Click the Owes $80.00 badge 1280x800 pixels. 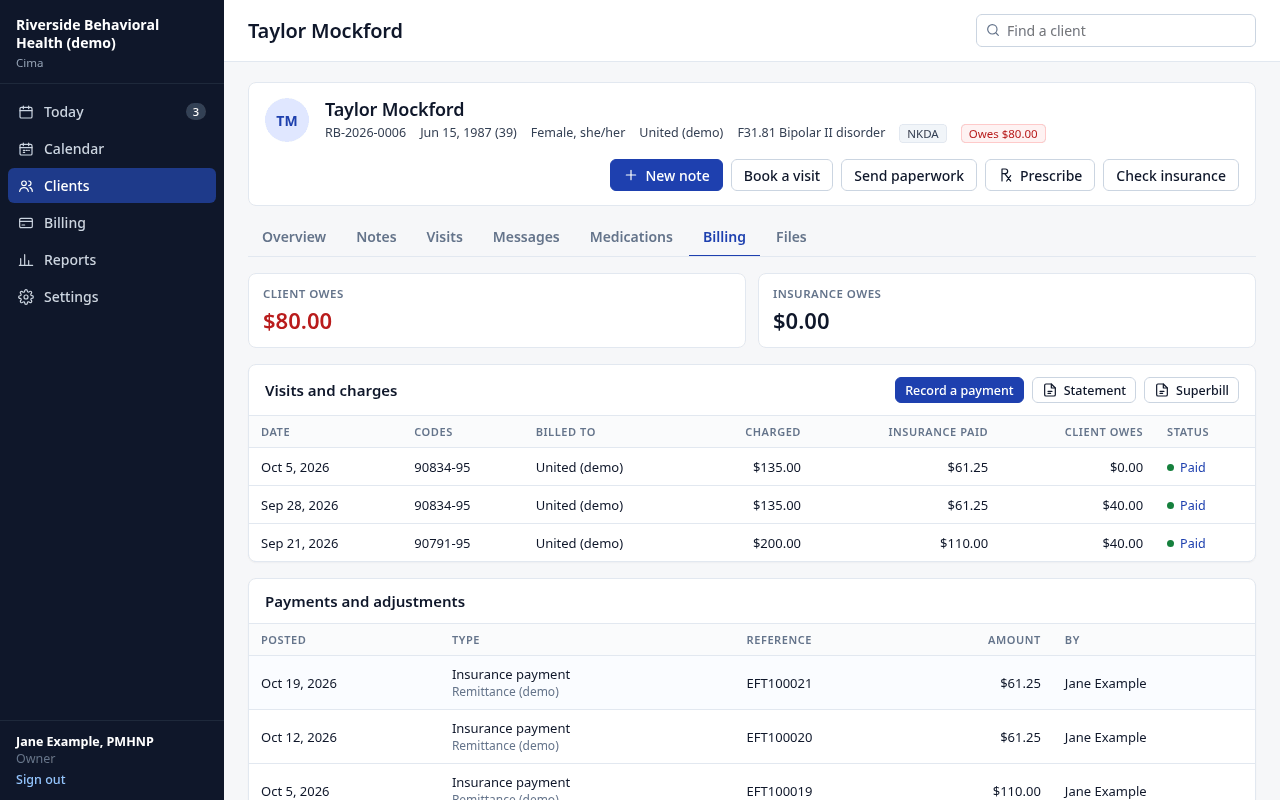pos(1003,133)
